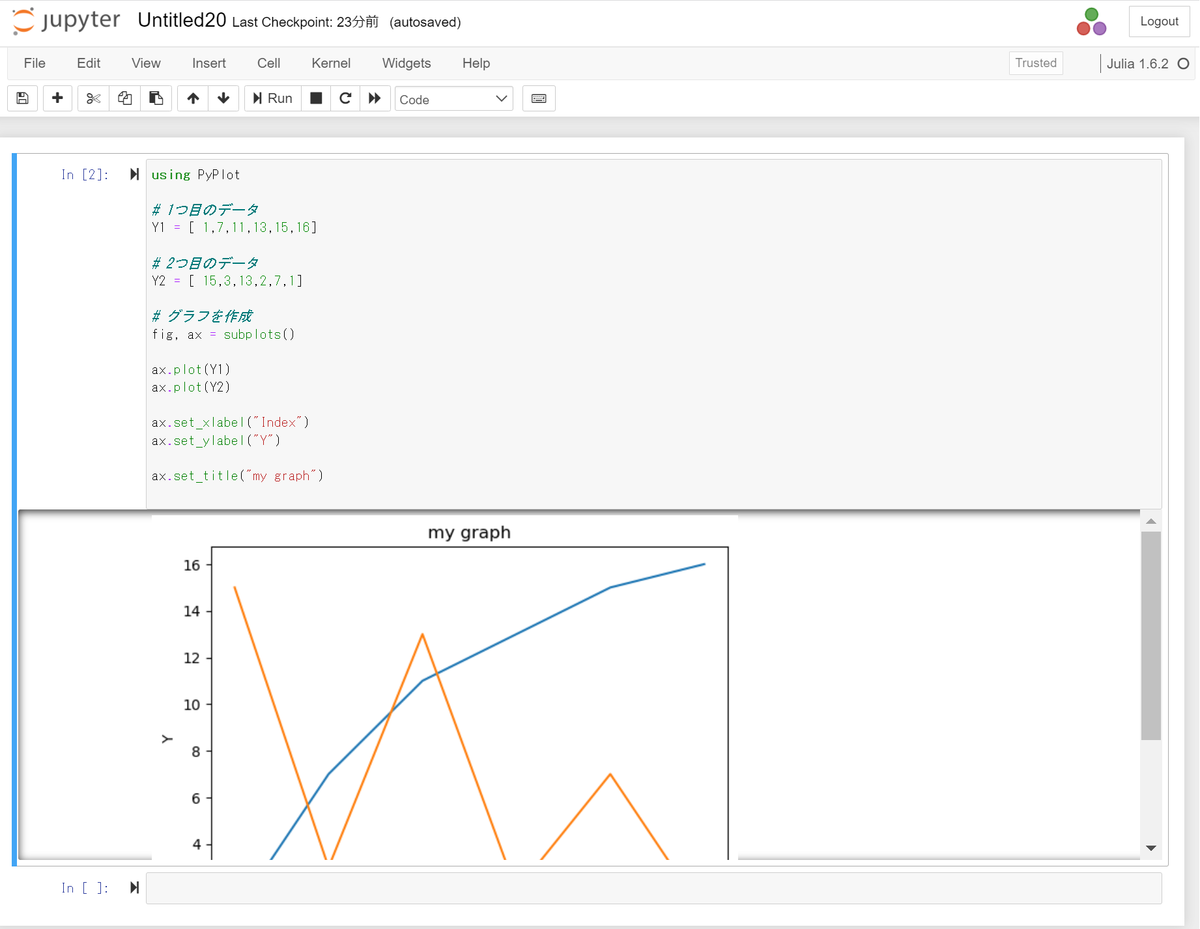Open the Edit menu

(89, 63)
